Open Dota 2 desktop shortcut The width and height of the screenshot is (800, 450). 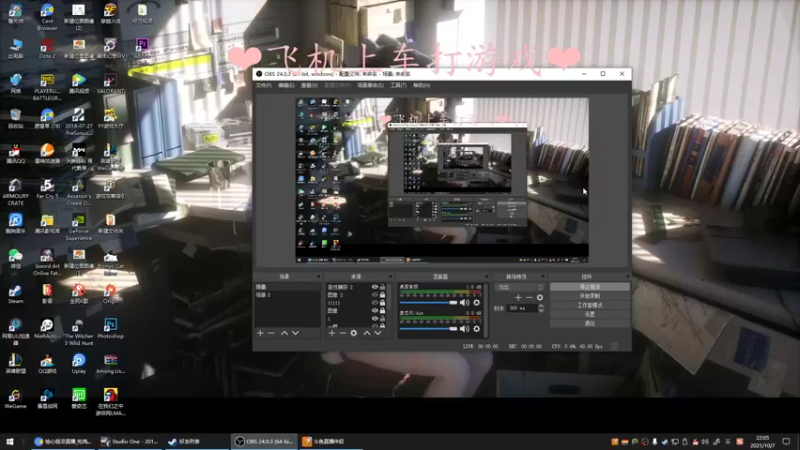(47, 48)
